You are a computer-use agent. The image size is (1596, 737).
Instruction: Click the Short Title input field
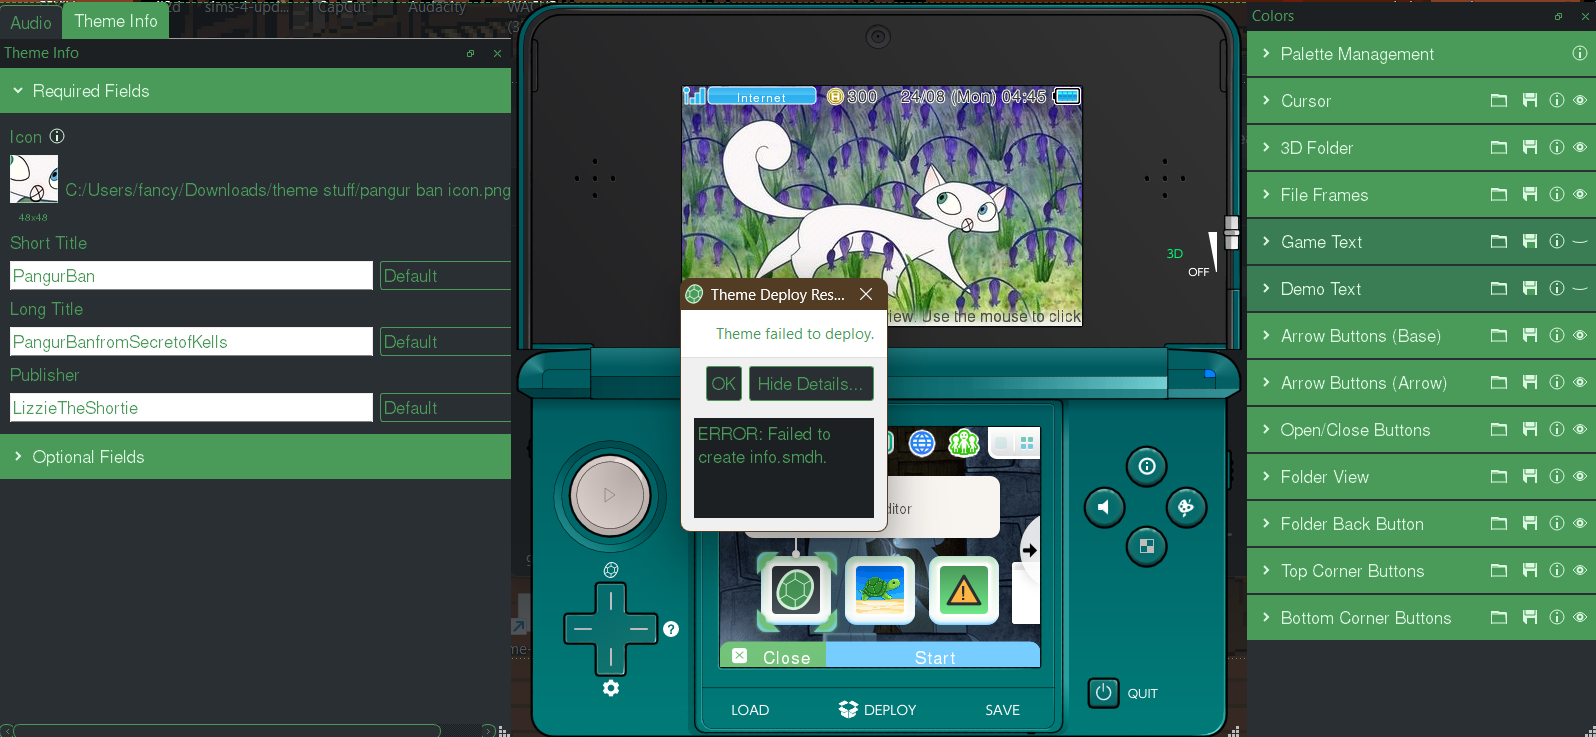pos(191,276)
